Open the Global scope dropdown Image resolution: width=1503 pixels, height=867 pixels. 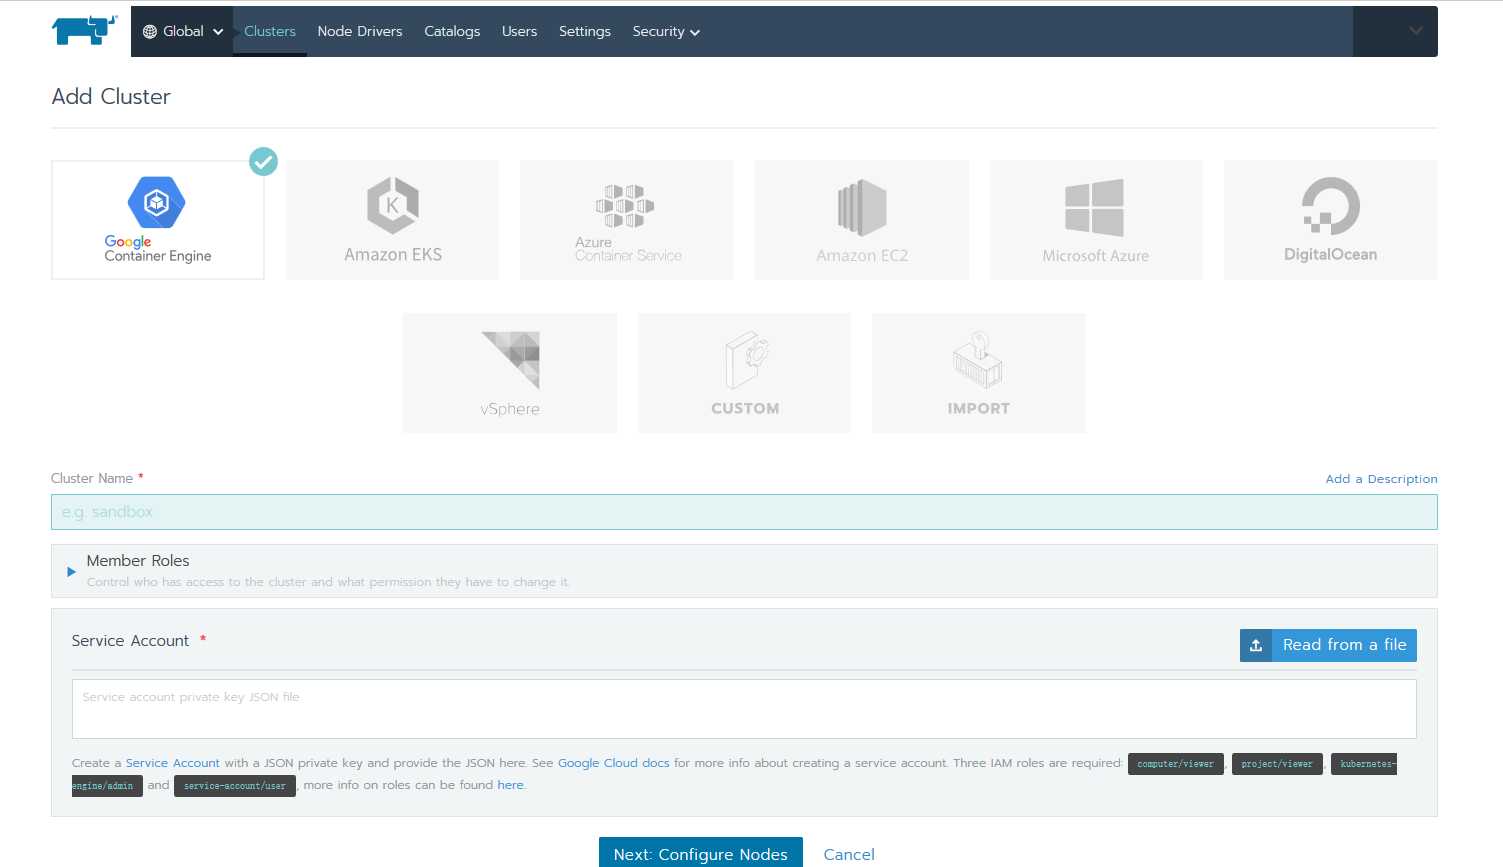coord(182,31)
